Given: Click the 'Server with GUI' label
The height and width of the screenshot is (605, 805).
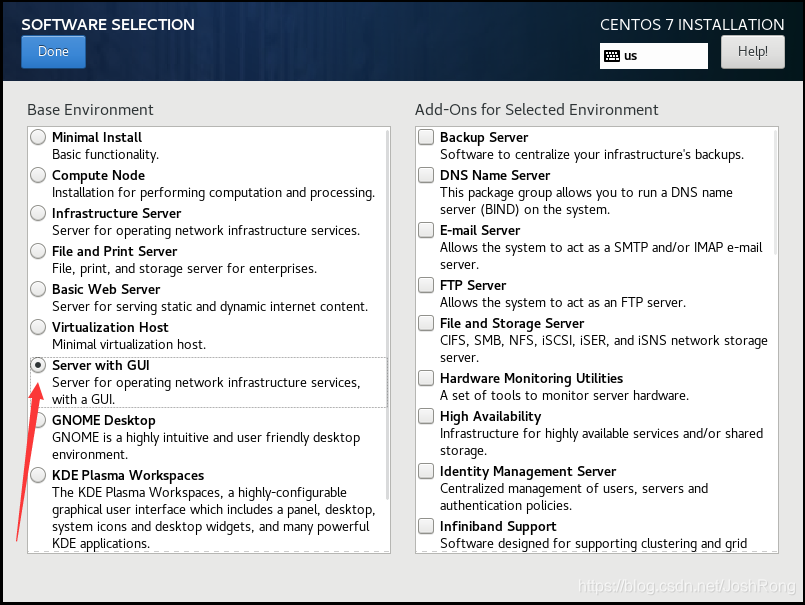Looking at the screenshot, I should 101,365.
